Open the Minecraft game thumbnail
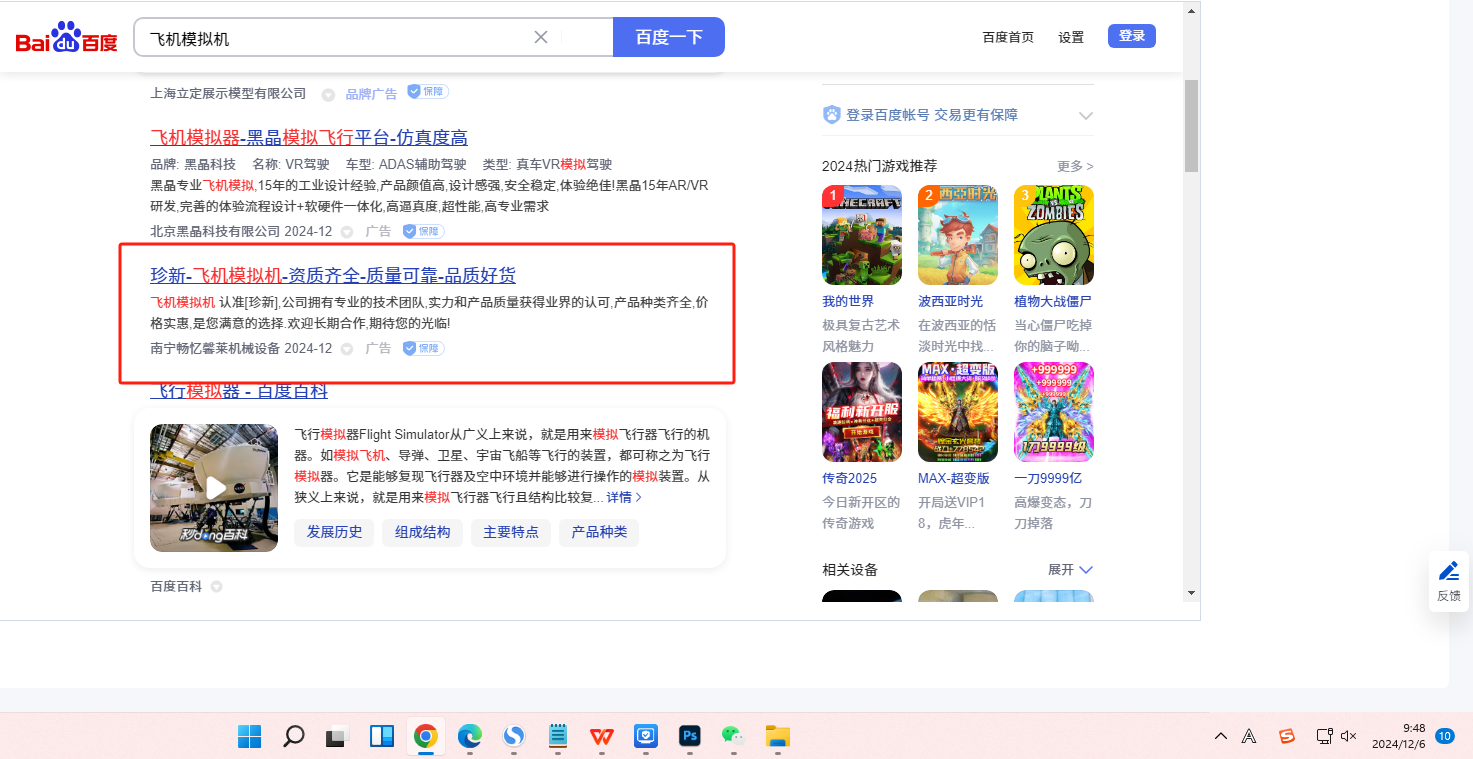The image size is (1473, 759). click(x=862, y=235)
